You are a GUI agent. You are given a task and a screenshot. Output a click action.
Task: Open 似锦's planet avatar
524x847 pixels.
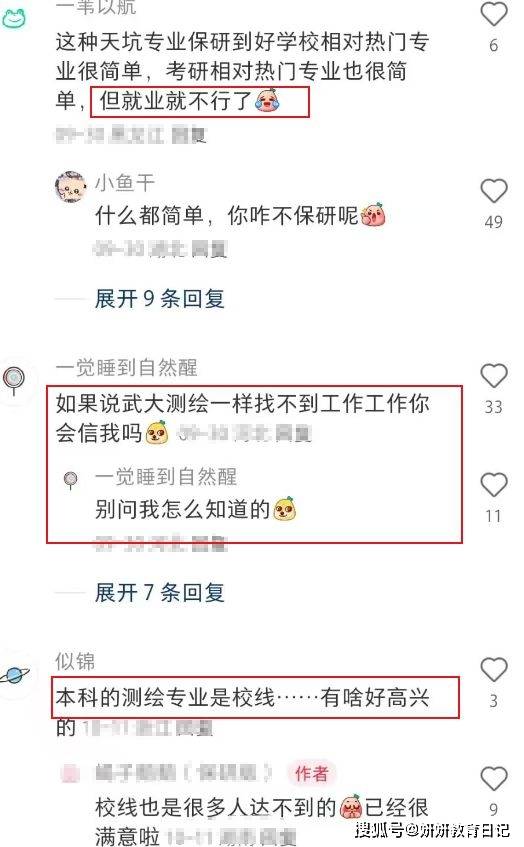click(x=15, y=676)
